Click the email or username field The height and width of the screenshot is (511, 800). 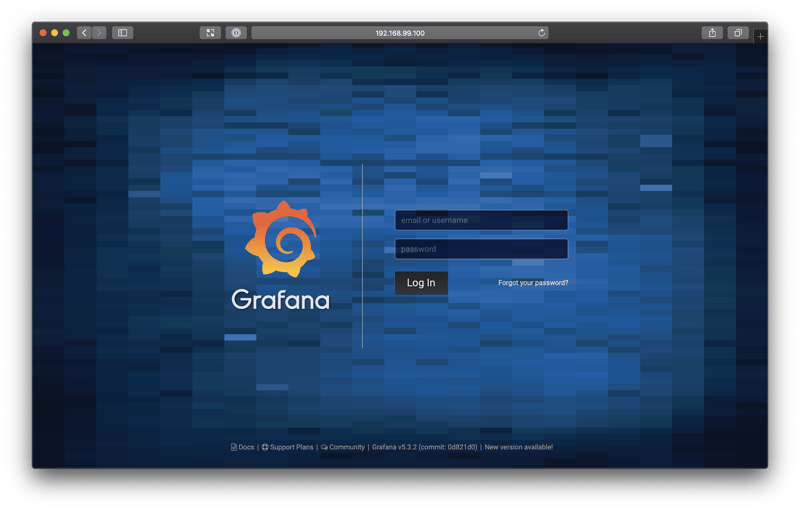pos(481,220)
